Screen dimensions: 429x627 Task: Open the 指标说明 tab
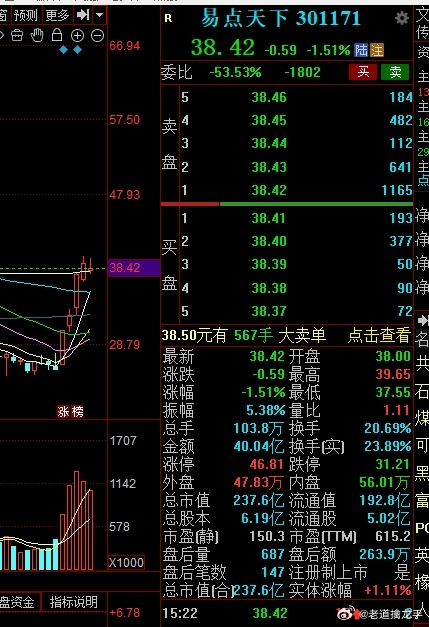tap(74, 602)
